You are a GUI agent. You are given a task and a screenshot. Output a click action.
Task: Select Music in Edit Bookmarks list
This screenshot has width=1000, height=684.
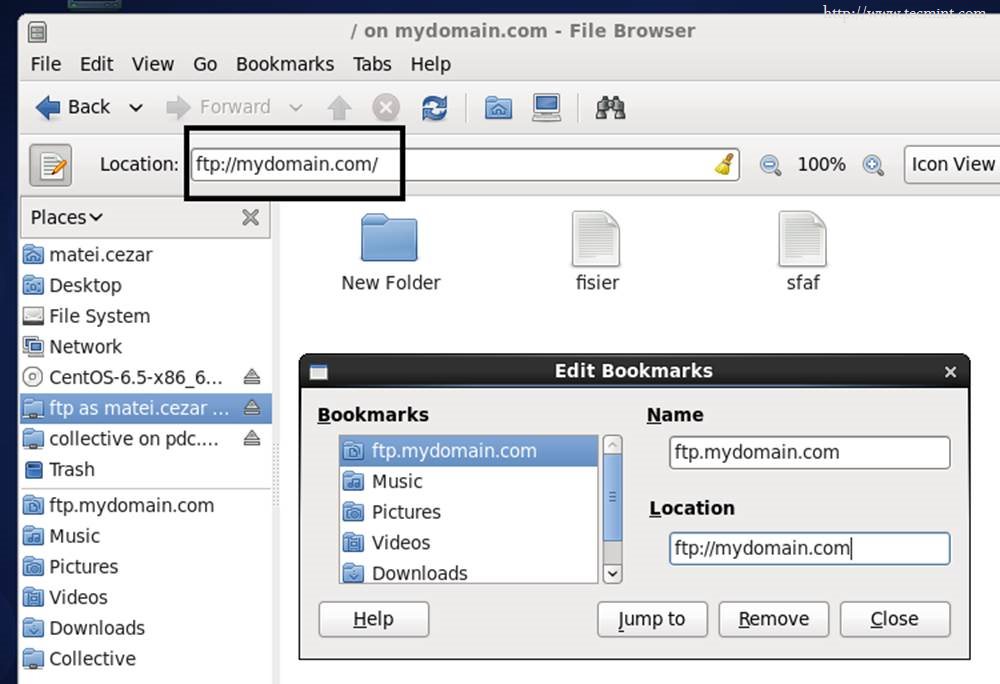click(469, 481)
